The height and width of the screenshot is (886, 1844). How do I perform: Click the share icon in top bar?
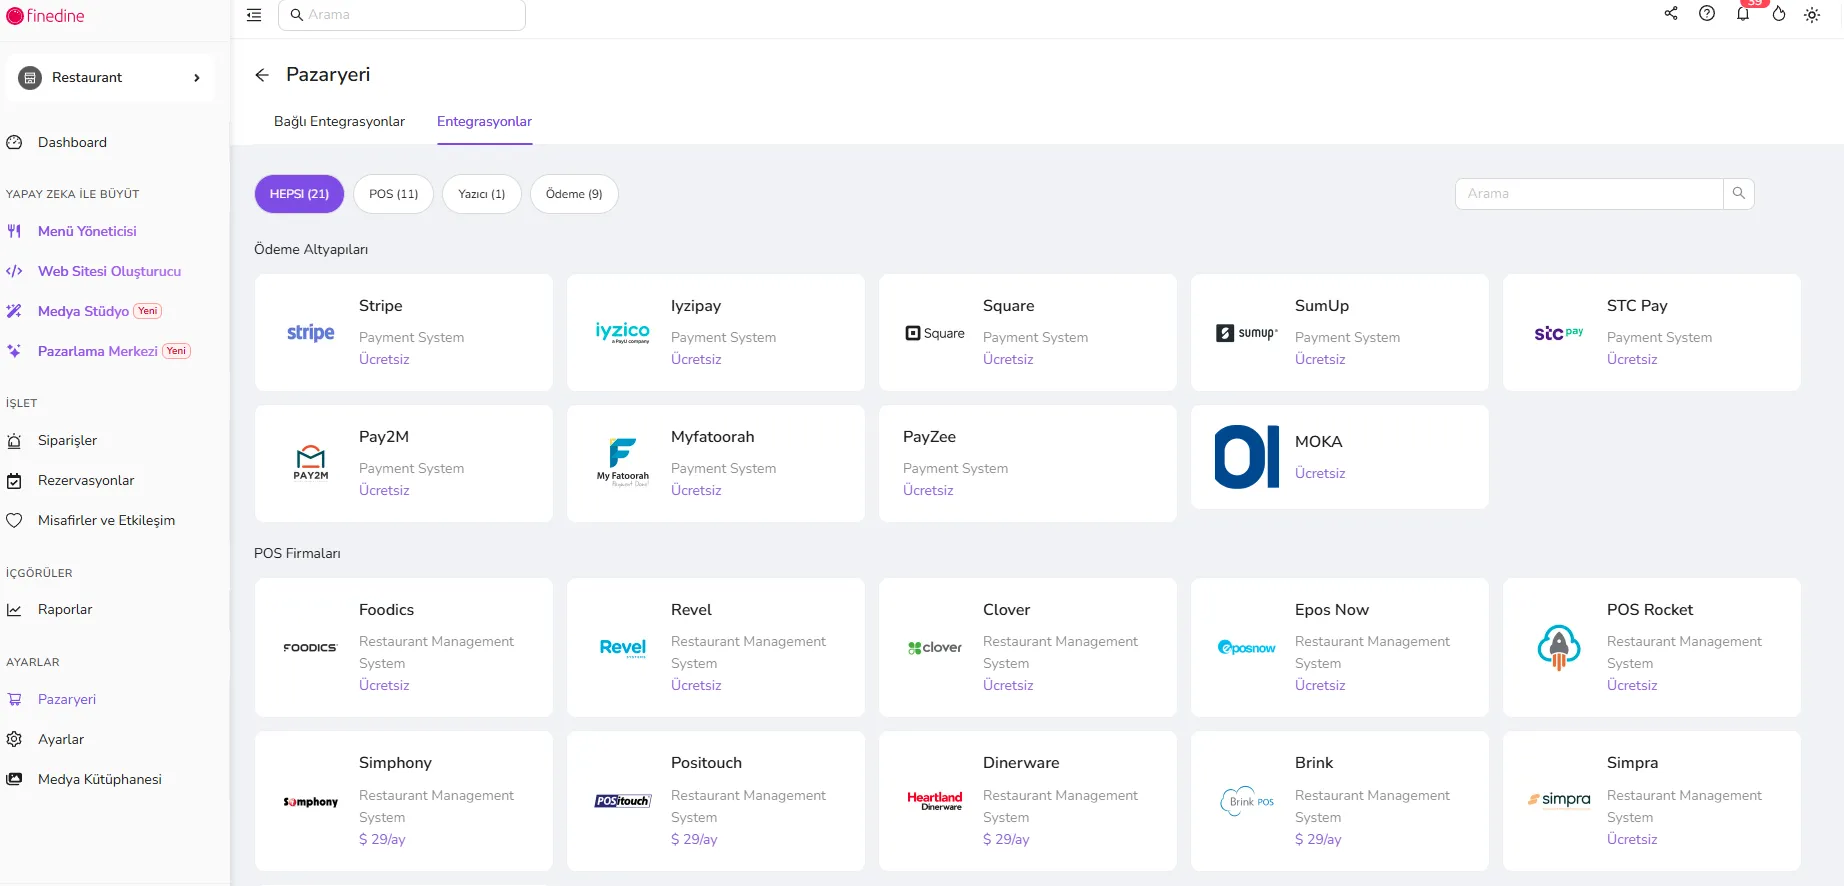1671,14
